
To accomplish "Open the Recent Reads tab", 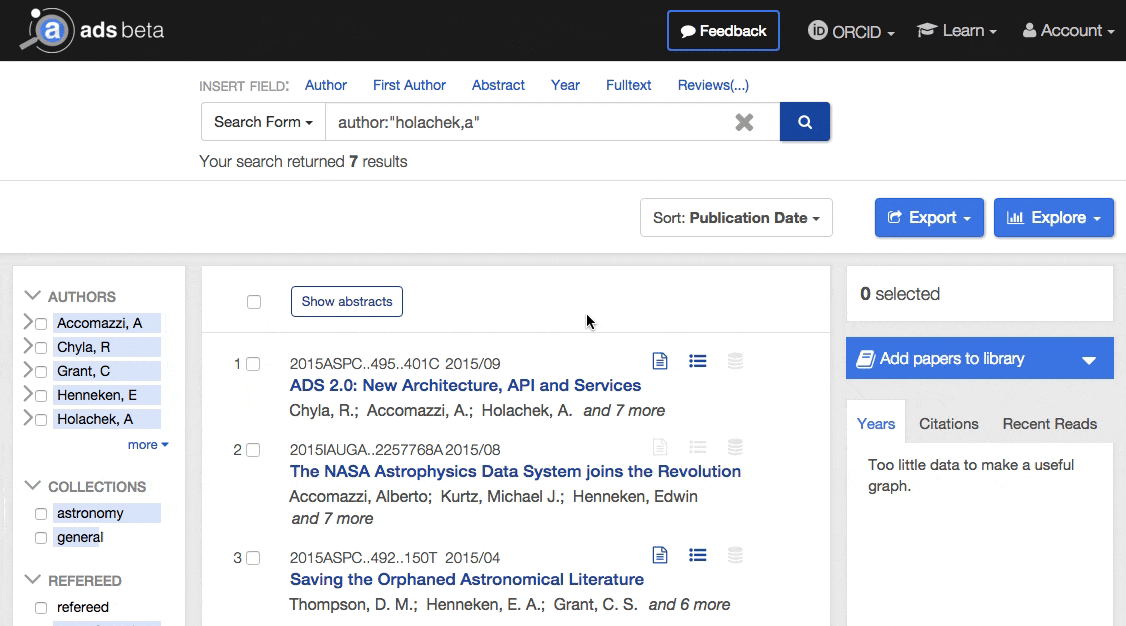I will point(1049,424).
